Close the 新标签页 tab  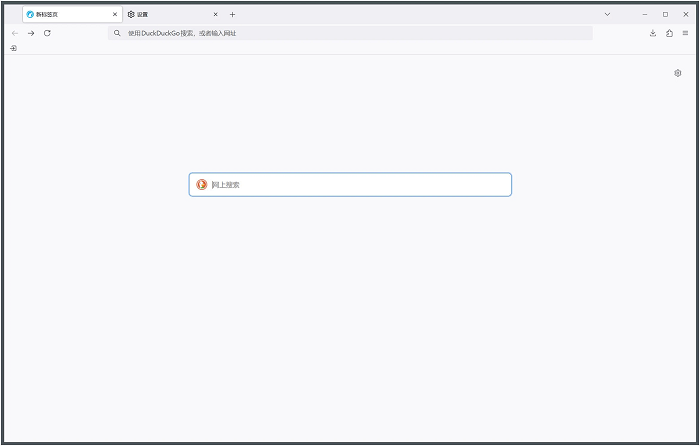coord(115,15)
